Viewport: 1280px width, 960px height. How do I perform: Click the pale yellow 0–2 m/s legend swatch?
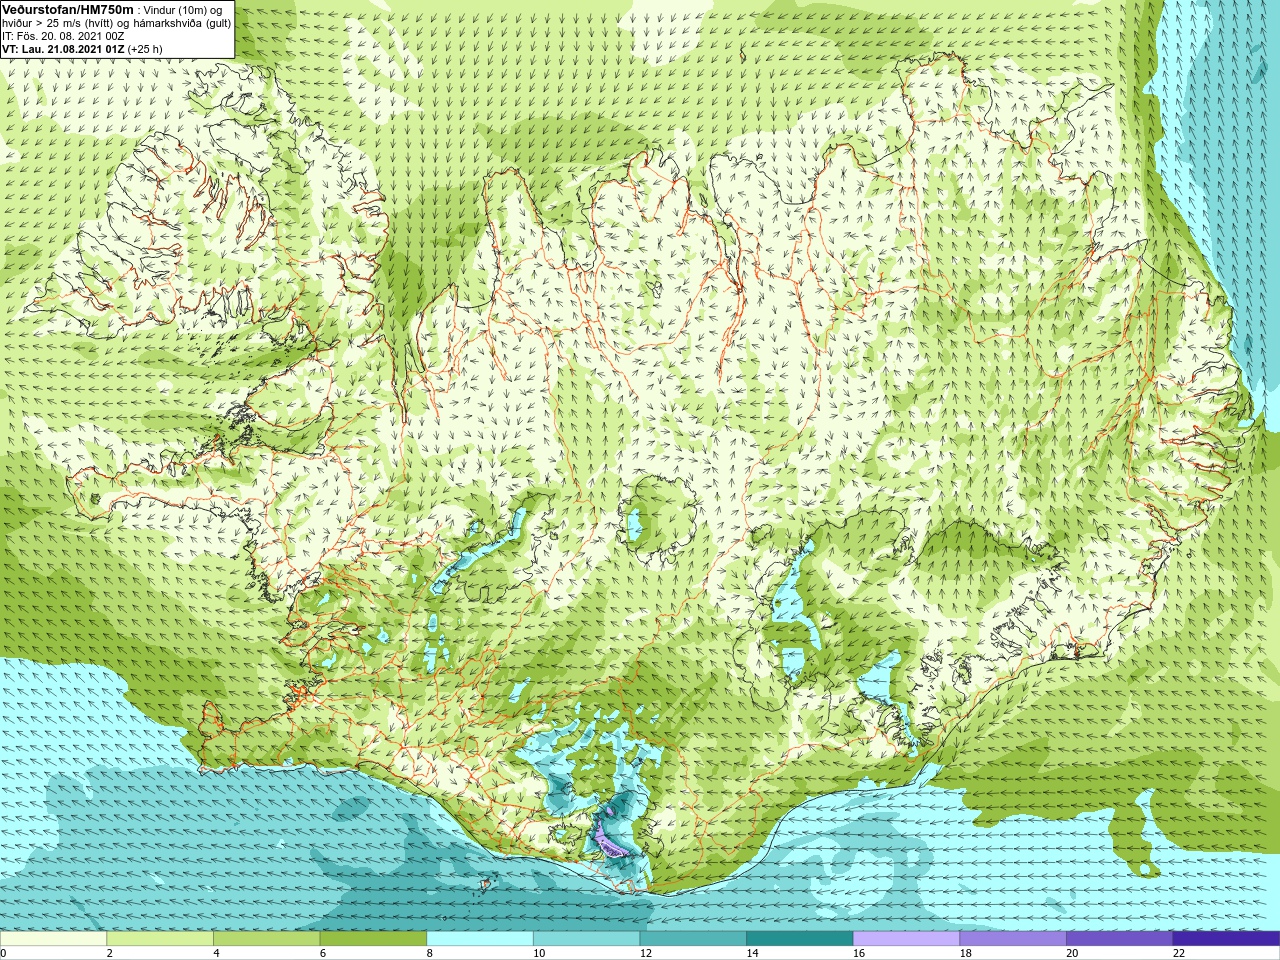click(53, 939)
